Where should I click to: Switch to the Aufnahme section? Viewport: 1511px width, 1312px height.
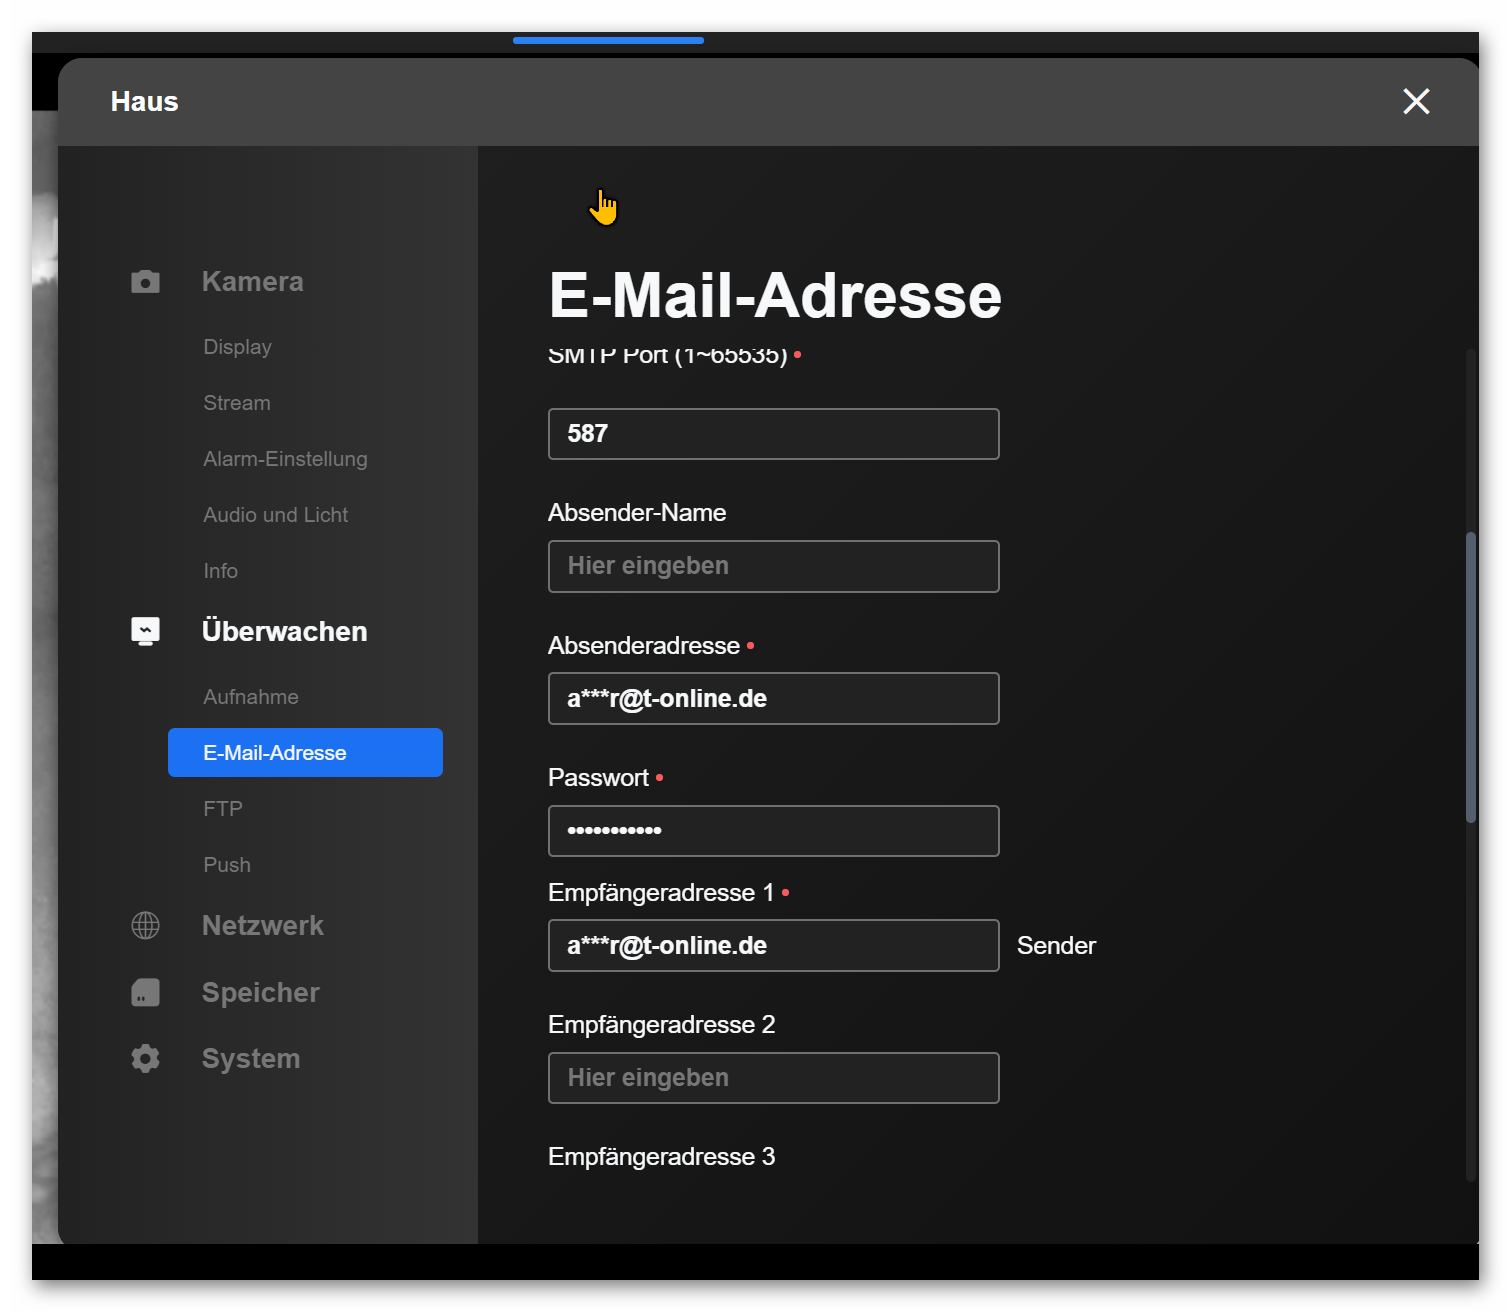(x=250, y=697)
